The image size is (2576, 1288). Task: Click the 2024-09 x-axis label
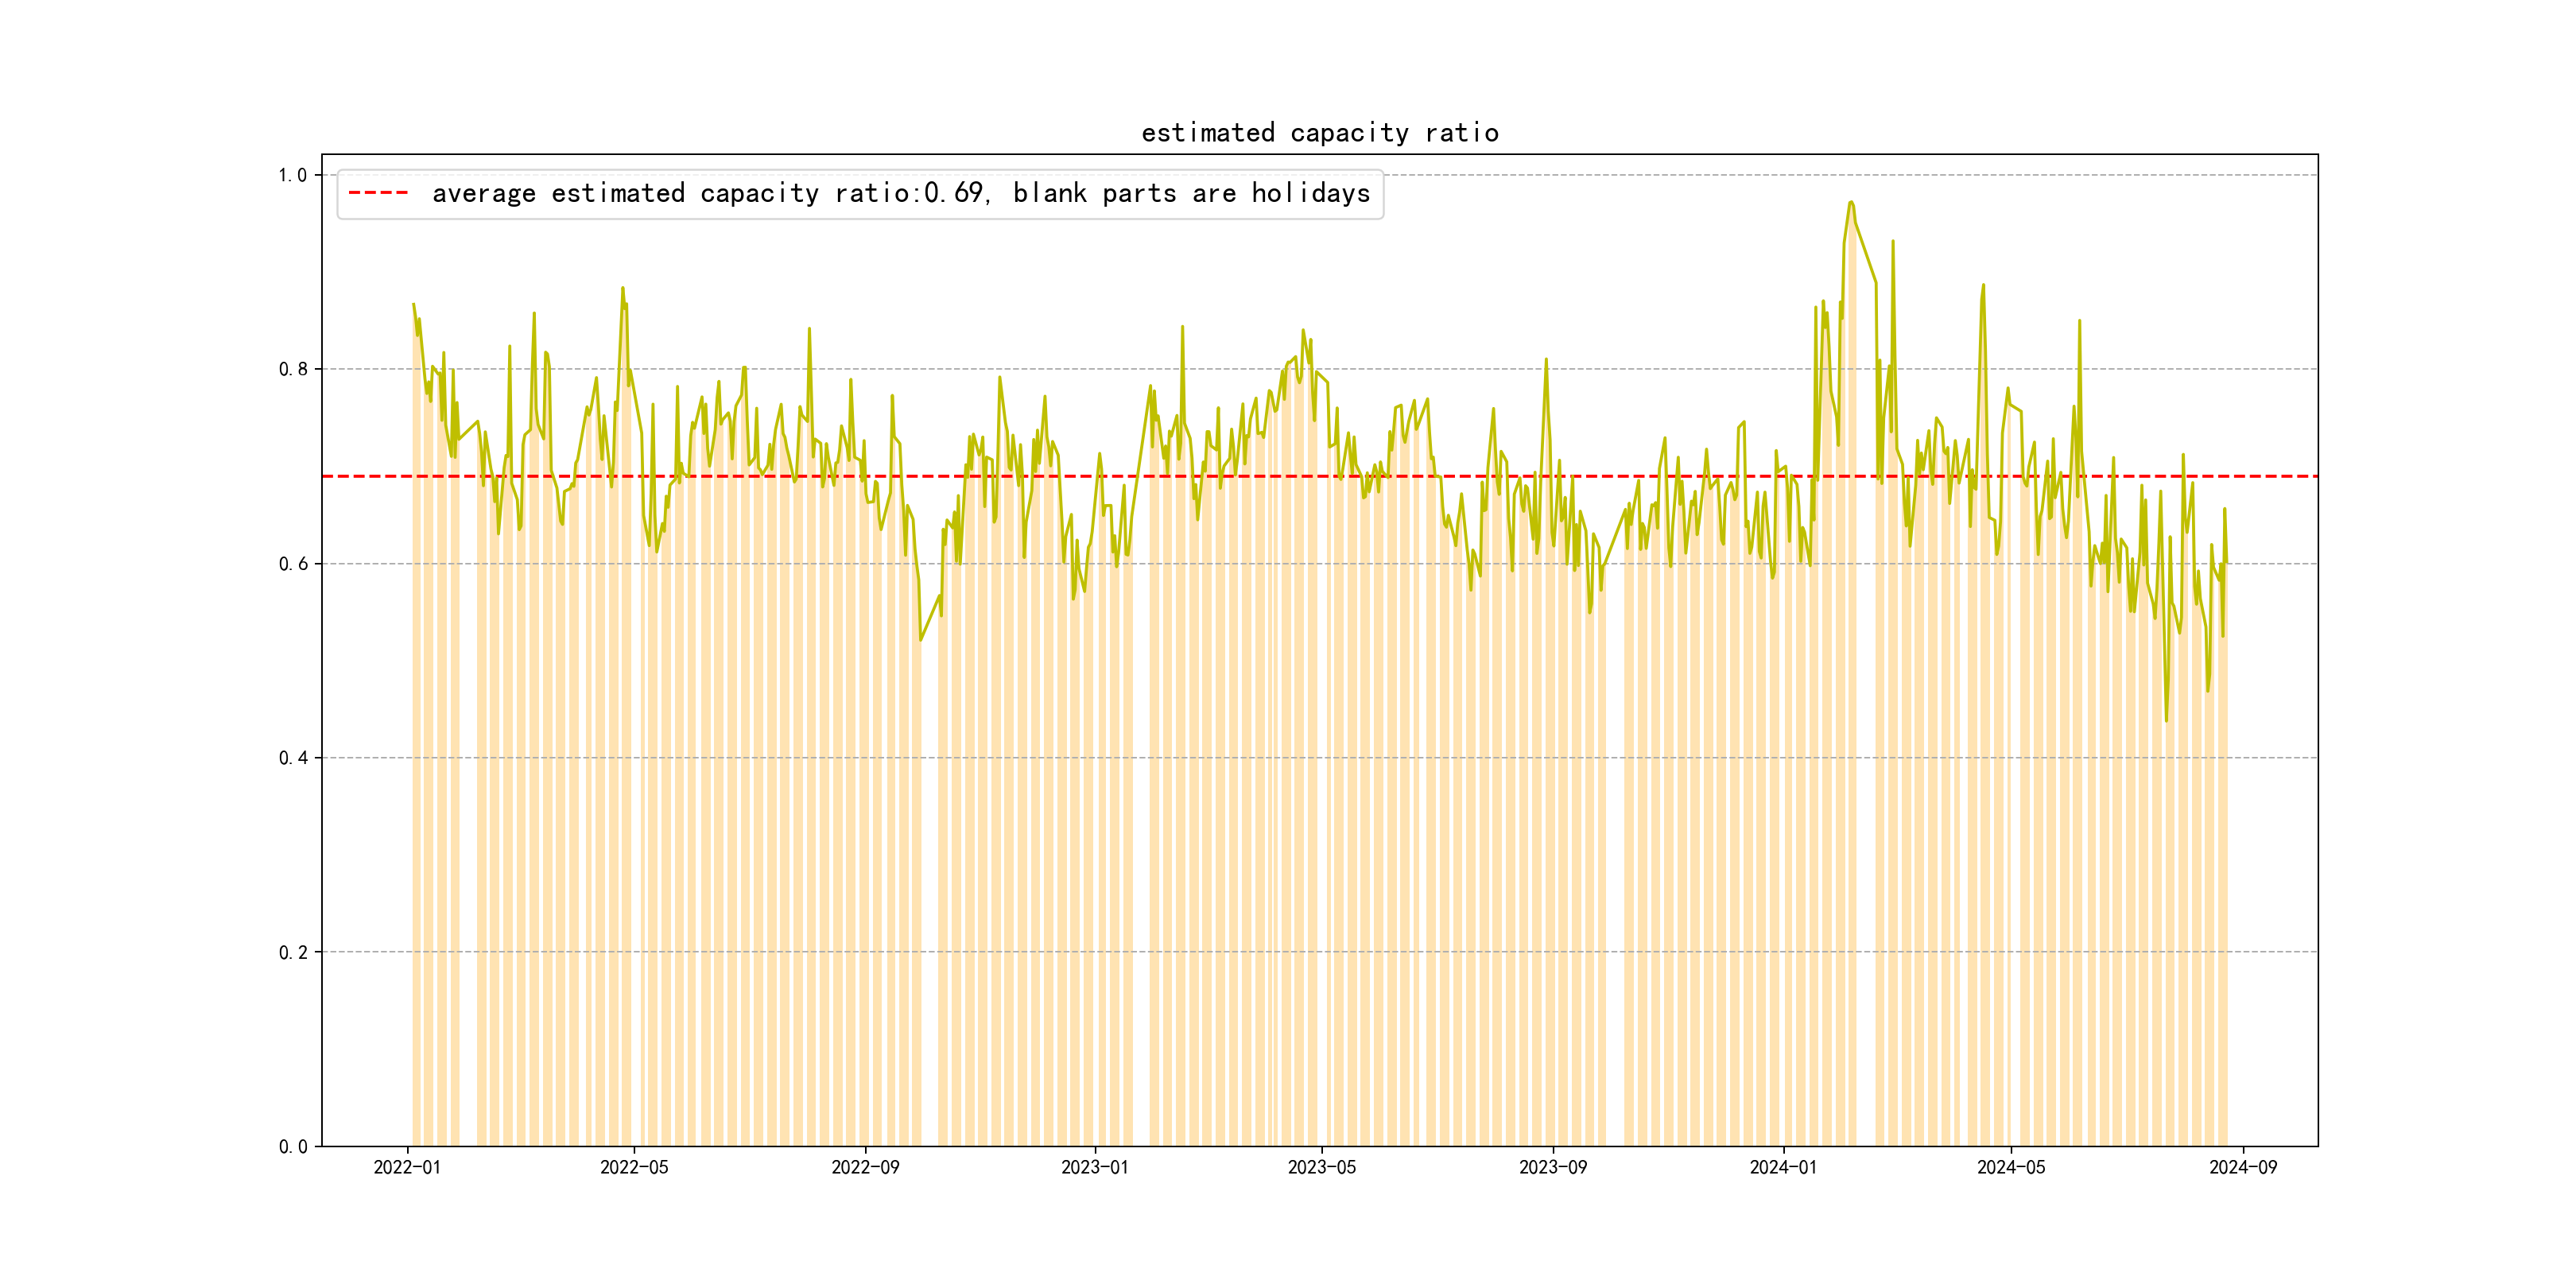click(x=2242, y=1167)
